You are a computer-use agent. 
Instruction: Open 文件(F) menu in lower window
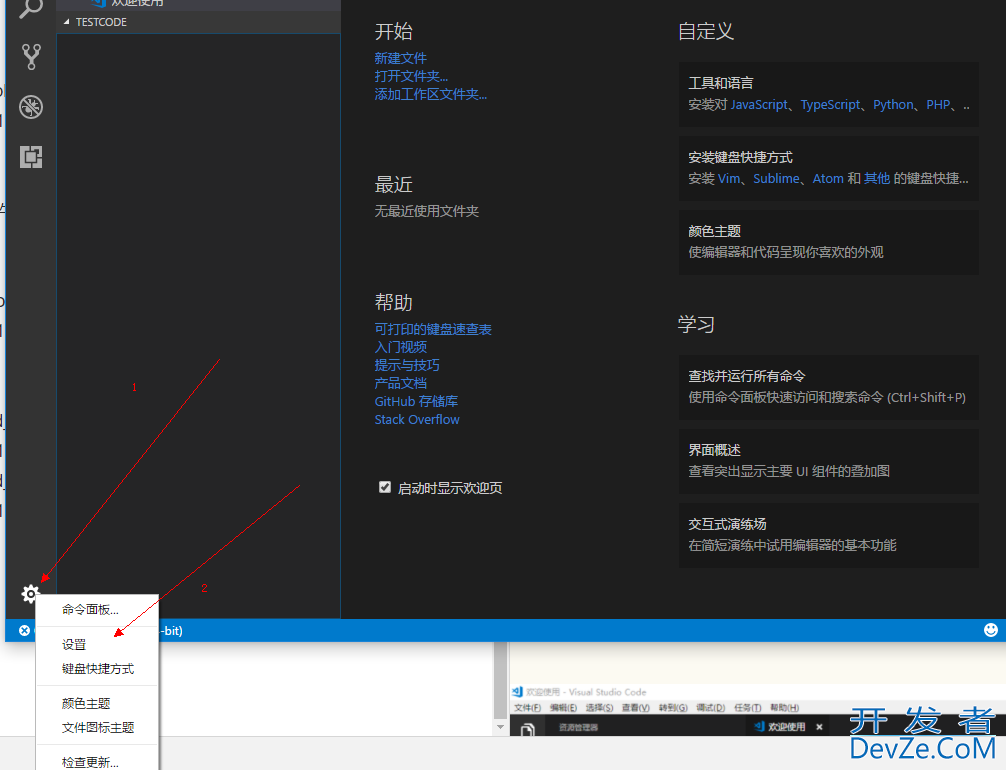click(527, 708)
